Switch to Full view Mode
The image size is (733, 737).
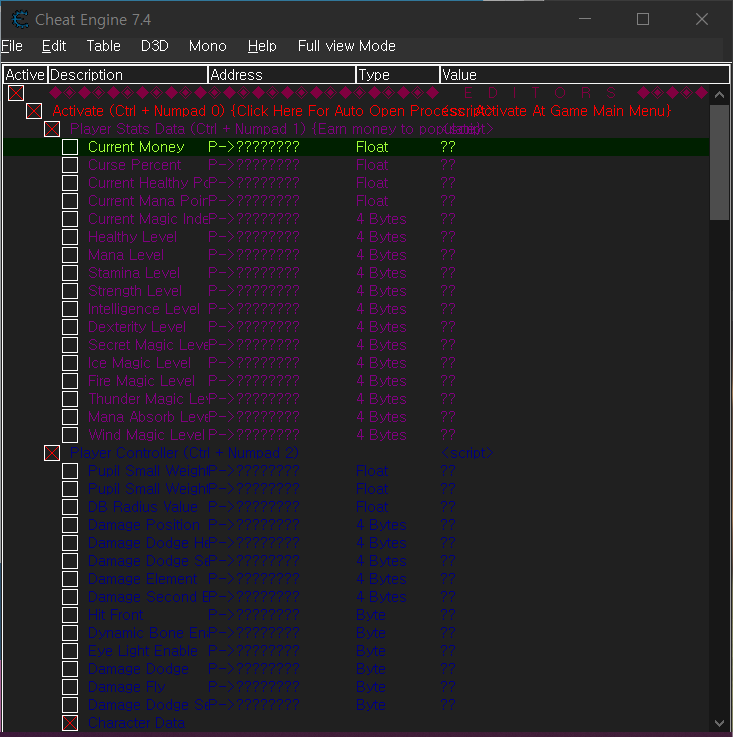tap(347, 46)
